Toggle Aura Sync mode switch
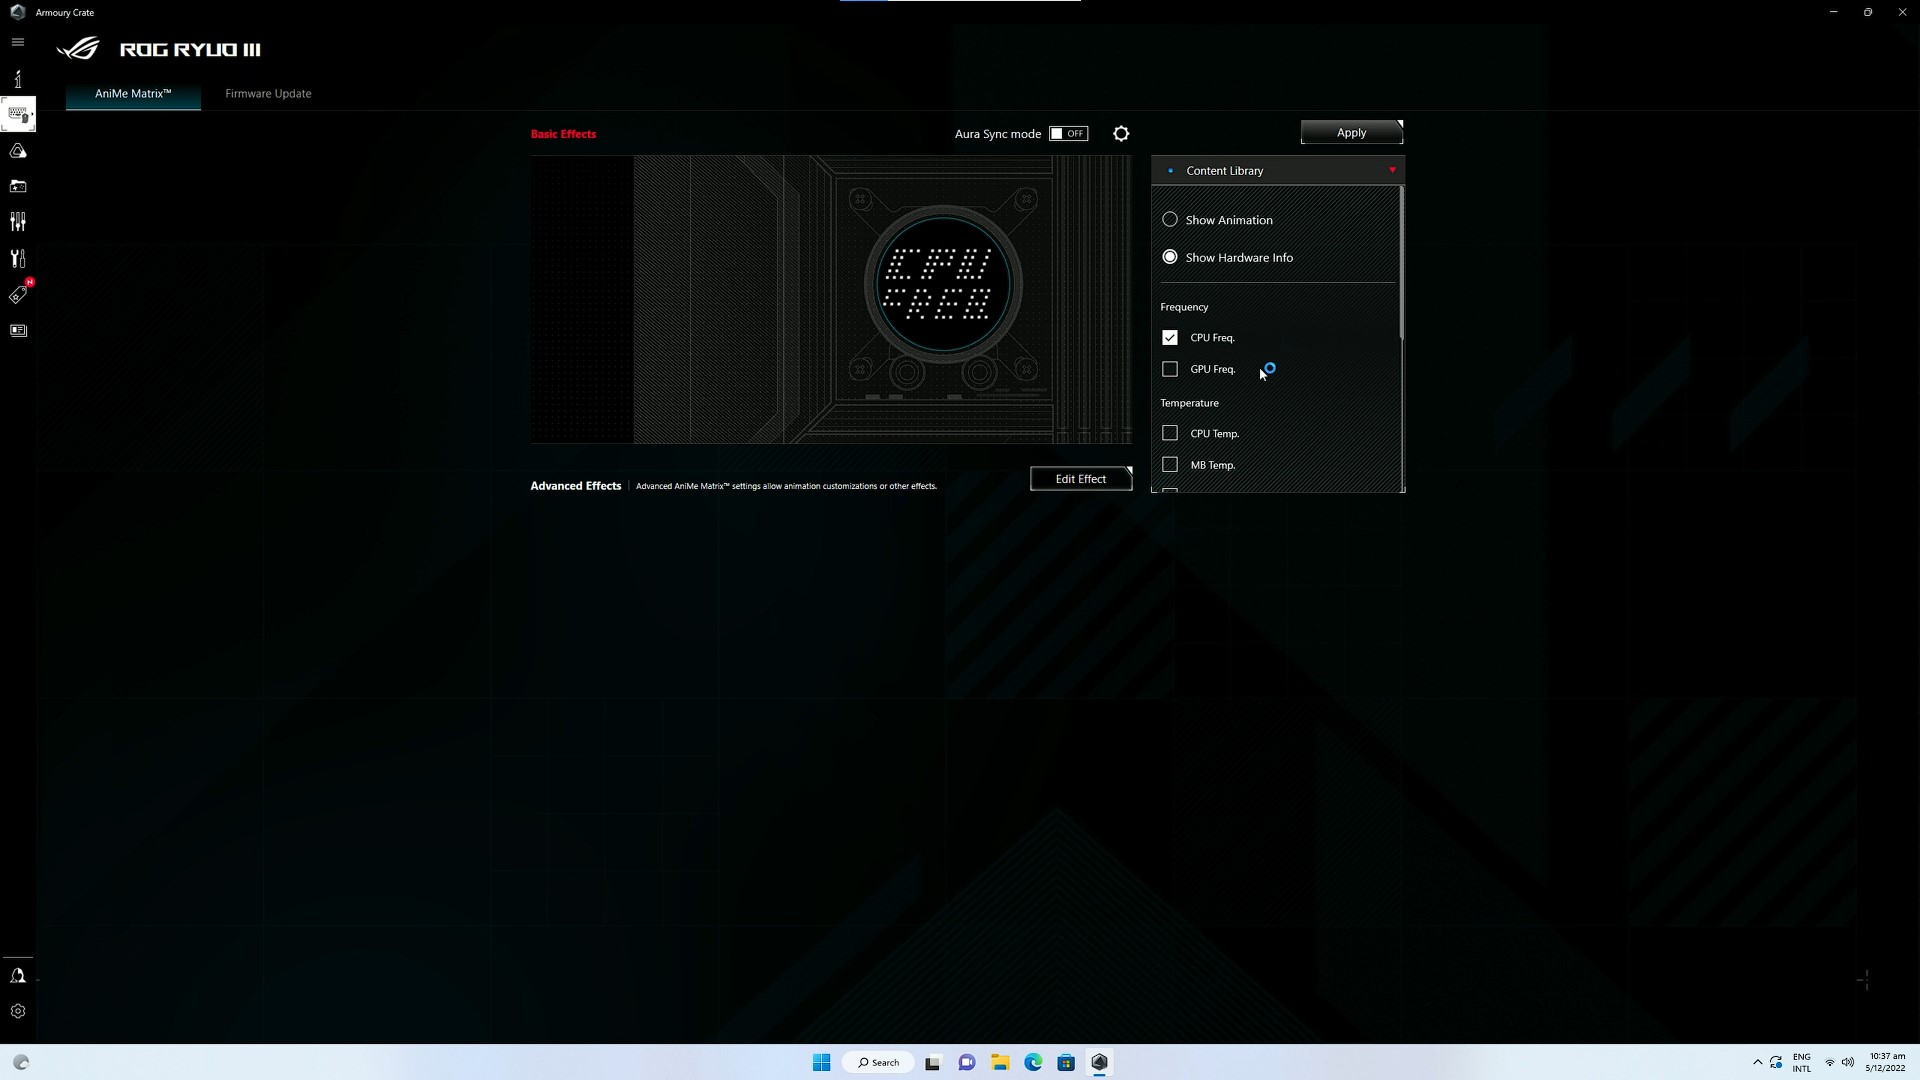 pyautogui.click(x=1068, y=133)
